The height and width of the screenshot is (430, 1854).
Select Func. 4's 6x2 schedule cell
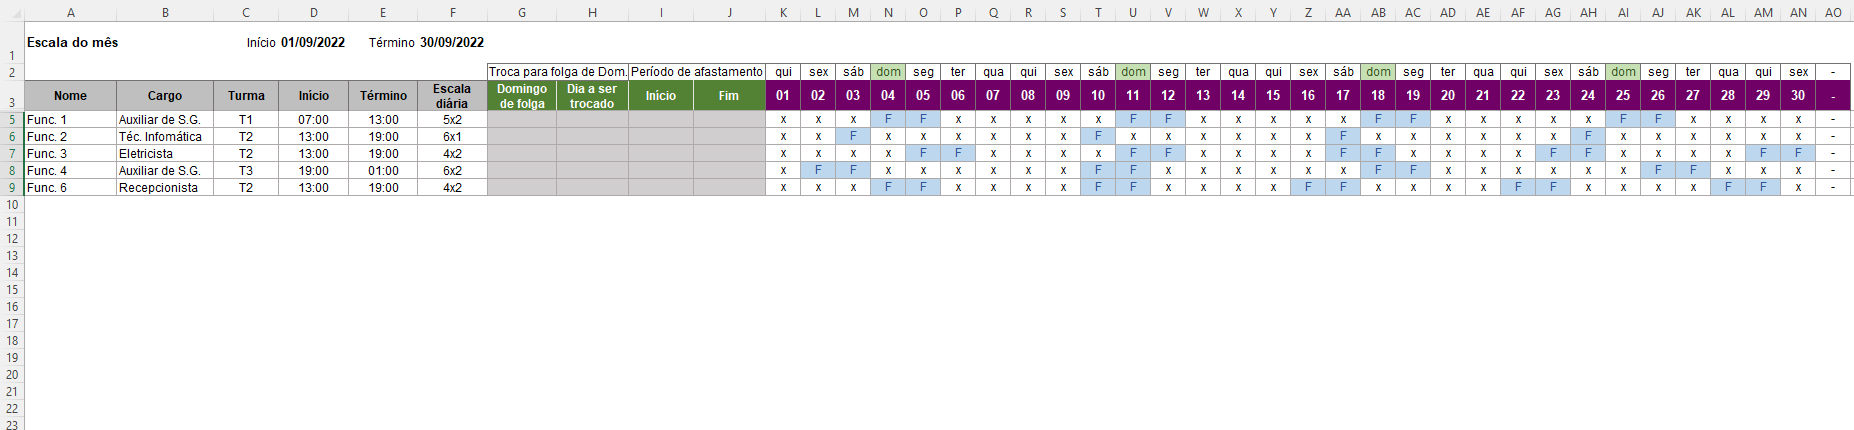(452, 170)
